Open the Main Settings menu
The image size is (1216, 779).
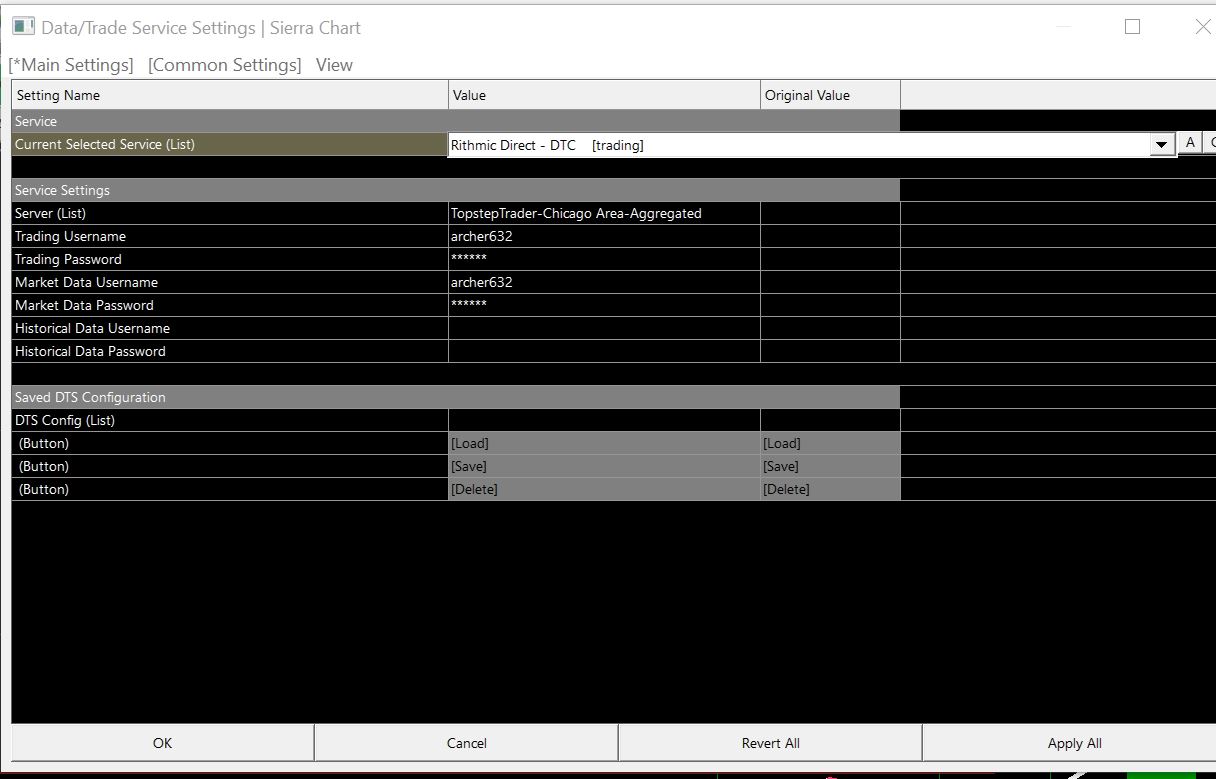tap(71, 65)
